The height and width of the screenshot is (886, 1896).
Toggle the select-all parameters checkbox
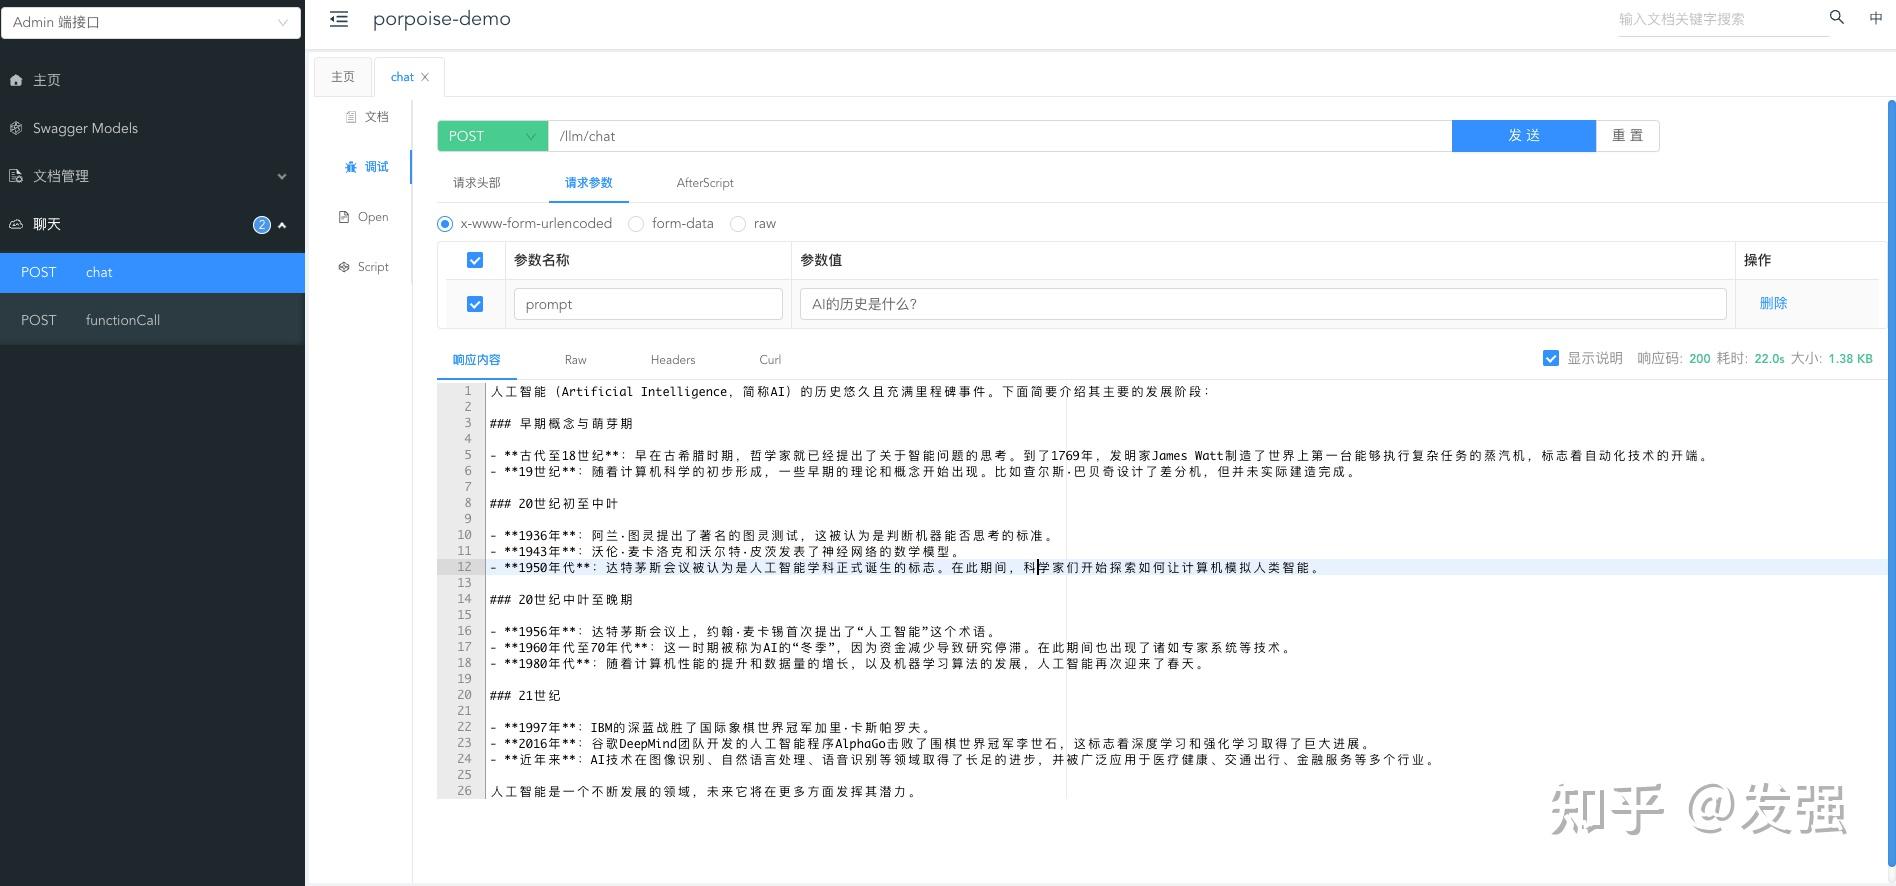[x=475, y=260]
